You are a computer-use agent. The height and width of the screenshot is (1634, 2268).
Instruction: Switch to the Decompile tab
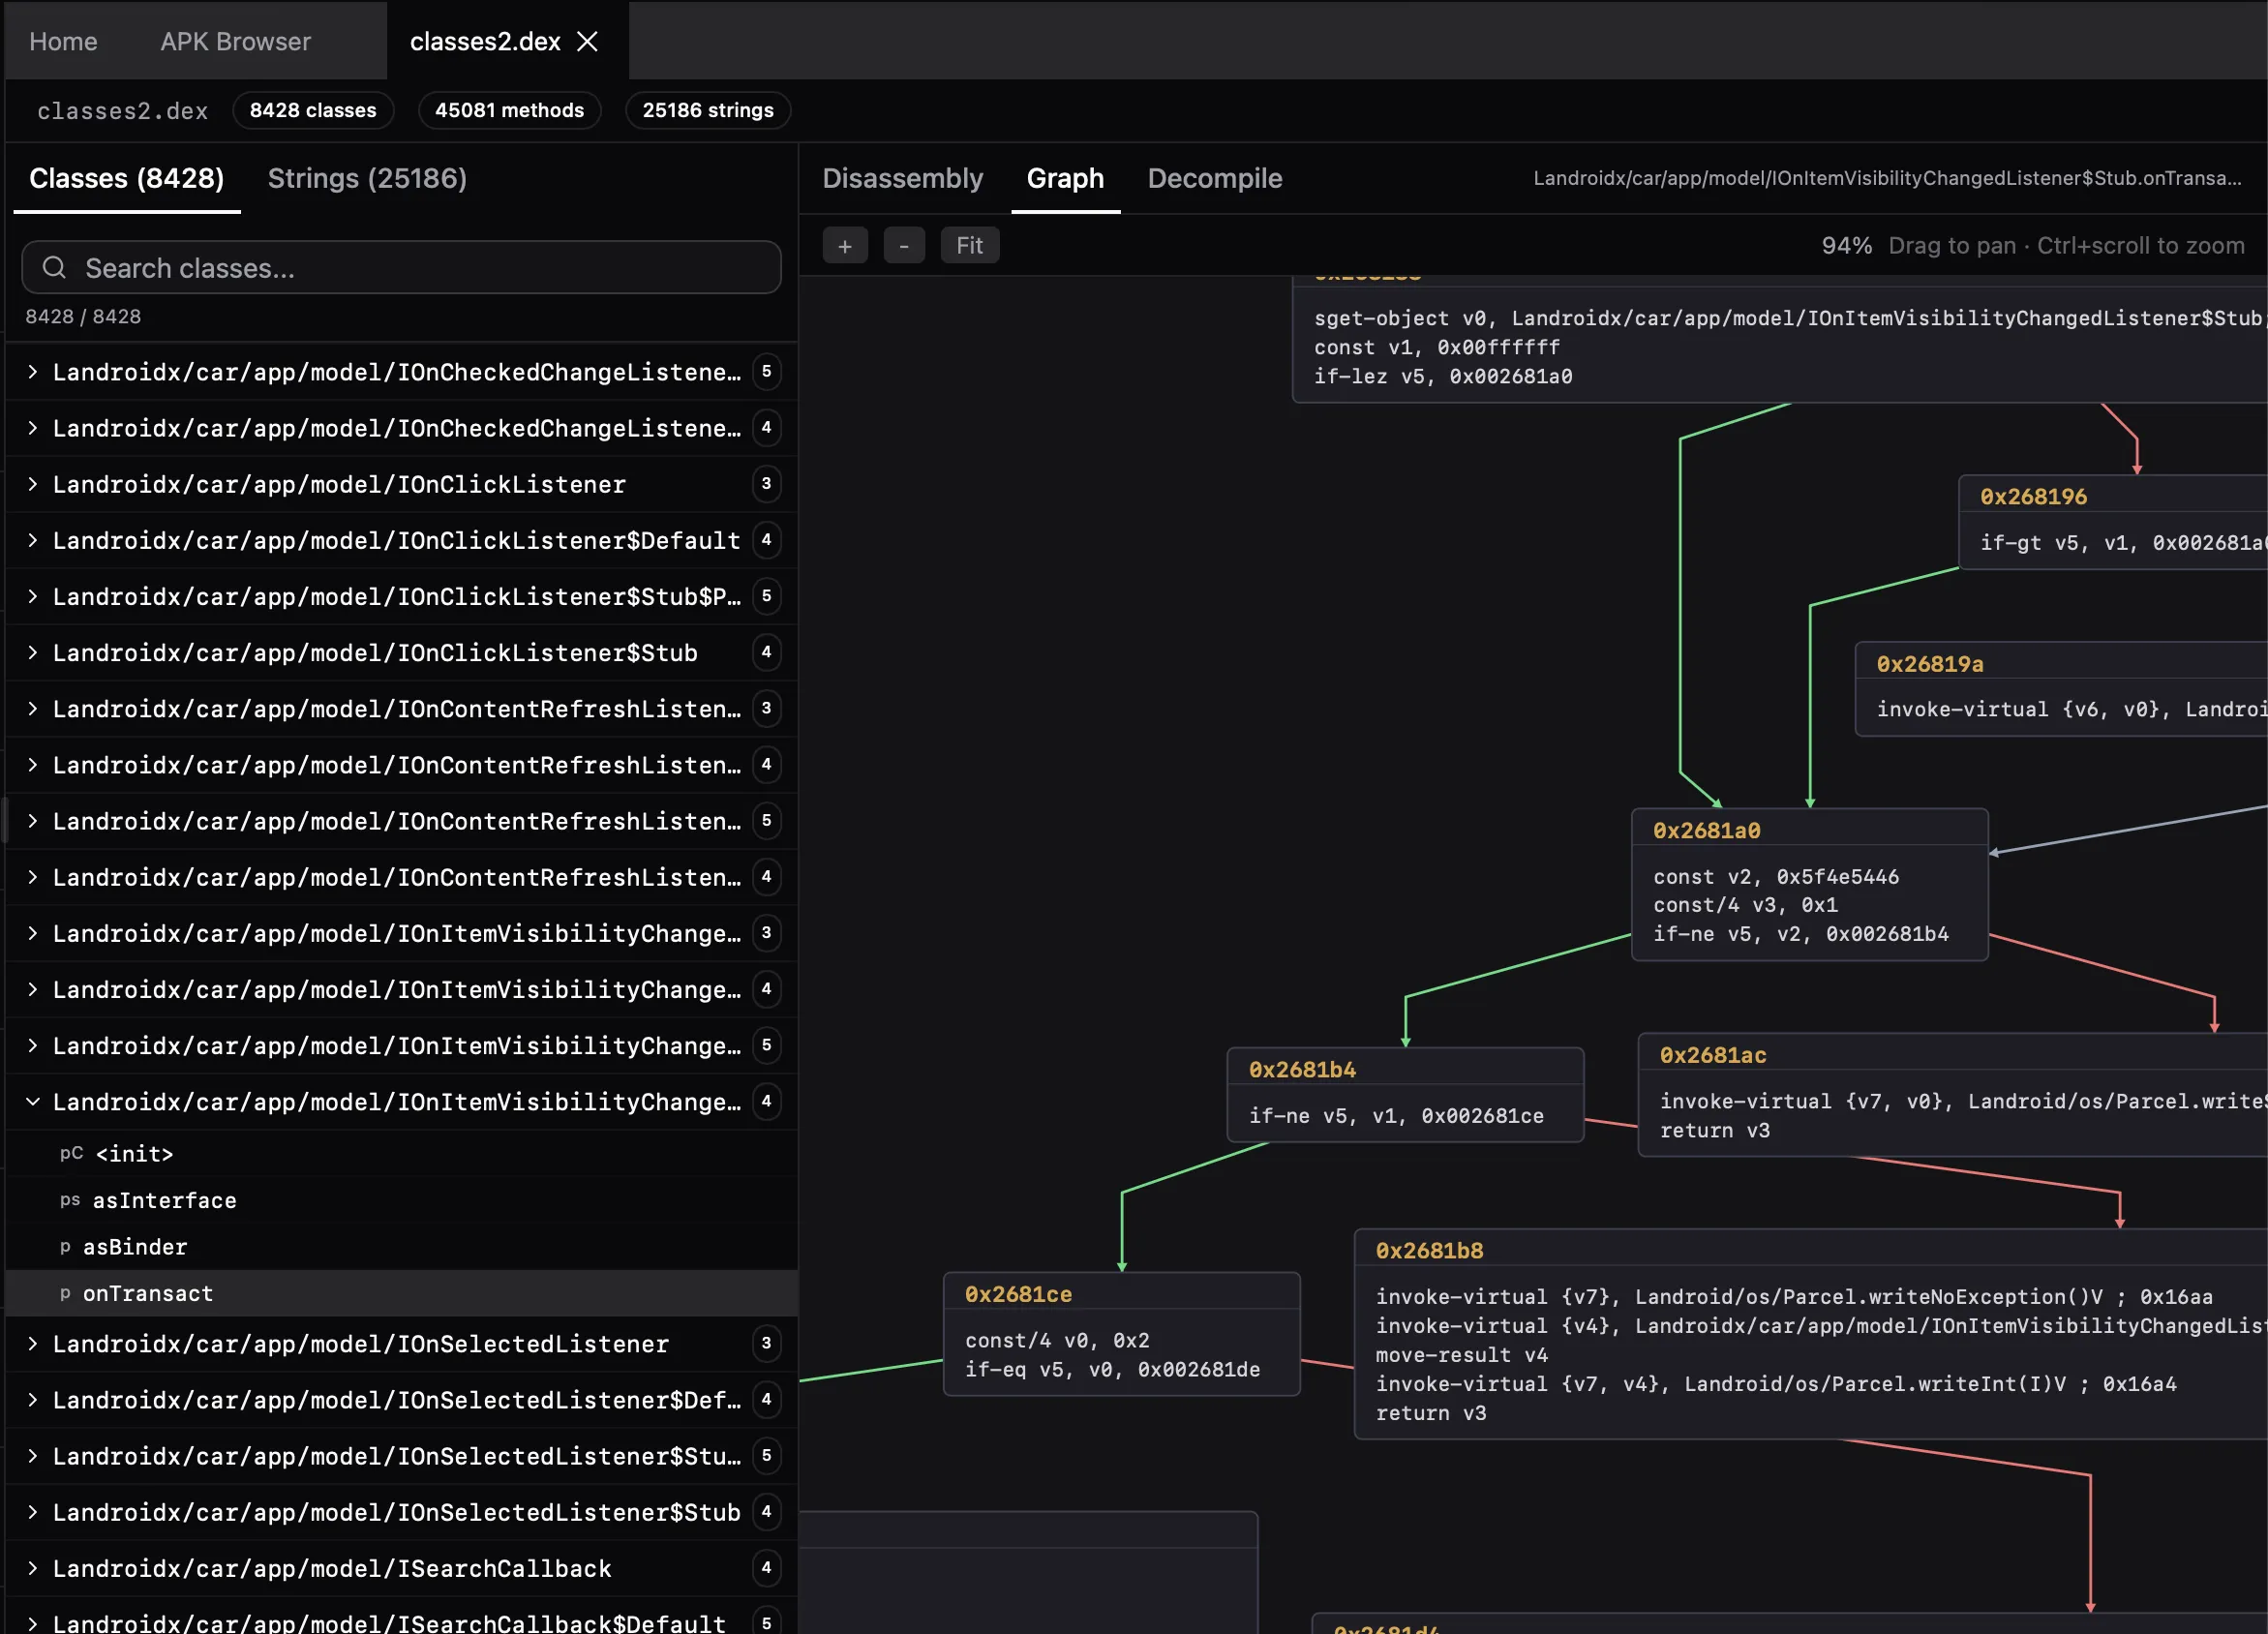click(1215, 178)
